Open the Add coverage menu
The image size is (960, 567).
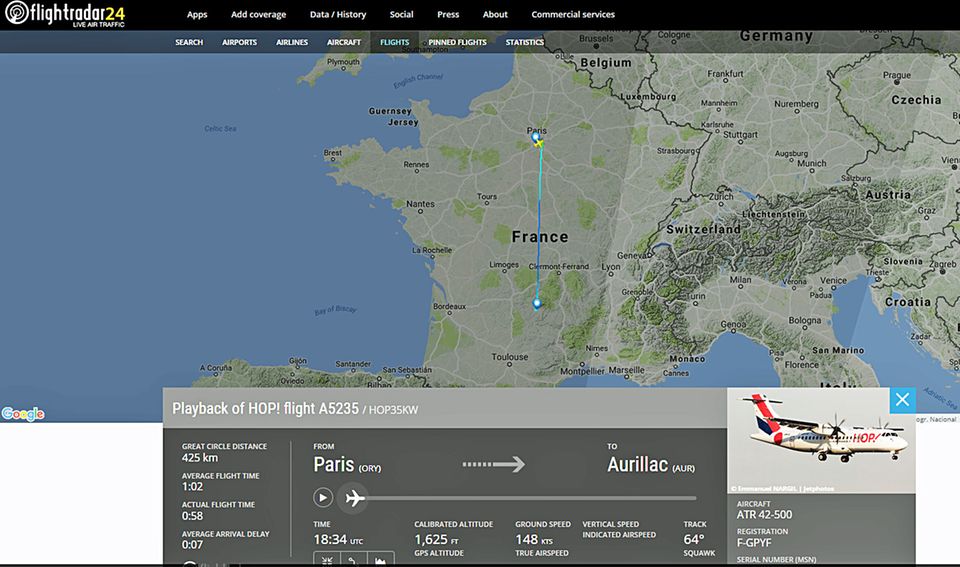(x=258, y=15)
